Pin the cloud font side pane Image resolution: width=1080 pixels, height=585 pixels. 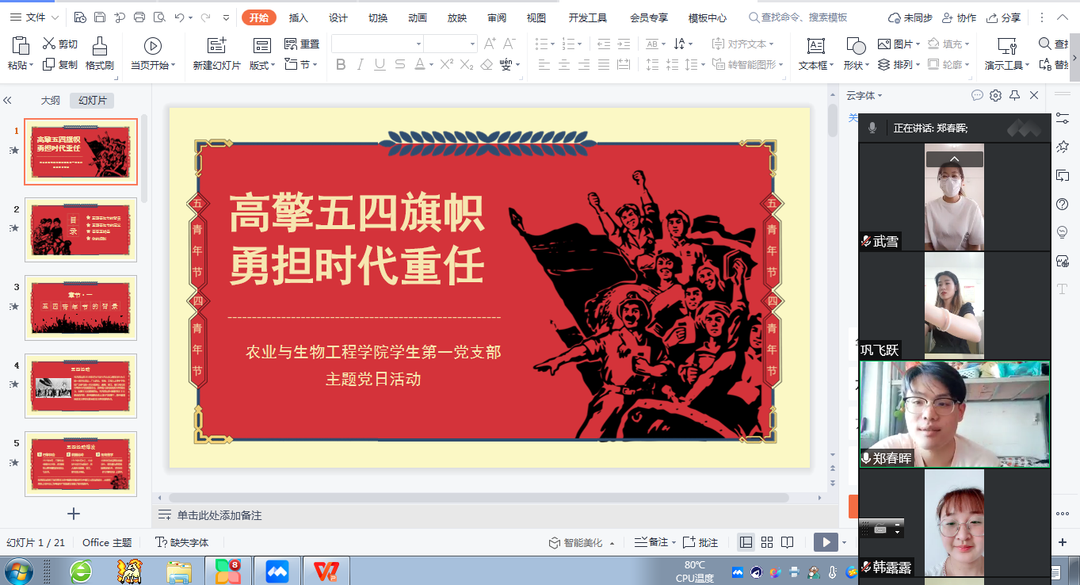click(x=1015, y=96)
